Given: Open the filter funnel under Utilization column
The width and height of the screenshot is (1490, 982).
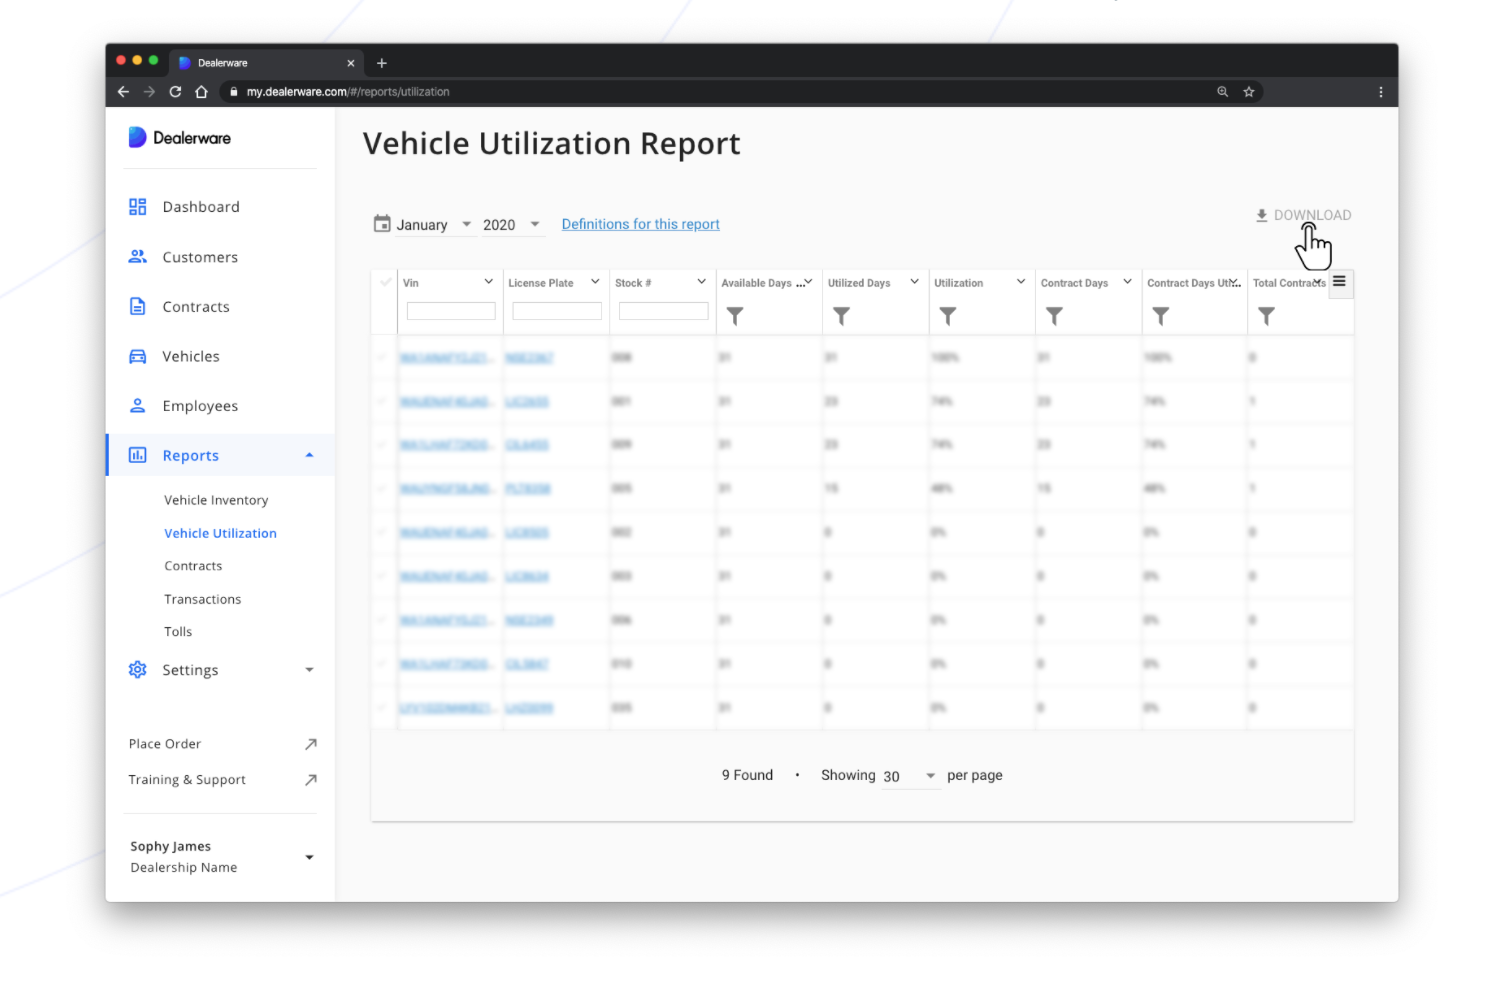Looking at the screenshot, I should pos(947,315).
